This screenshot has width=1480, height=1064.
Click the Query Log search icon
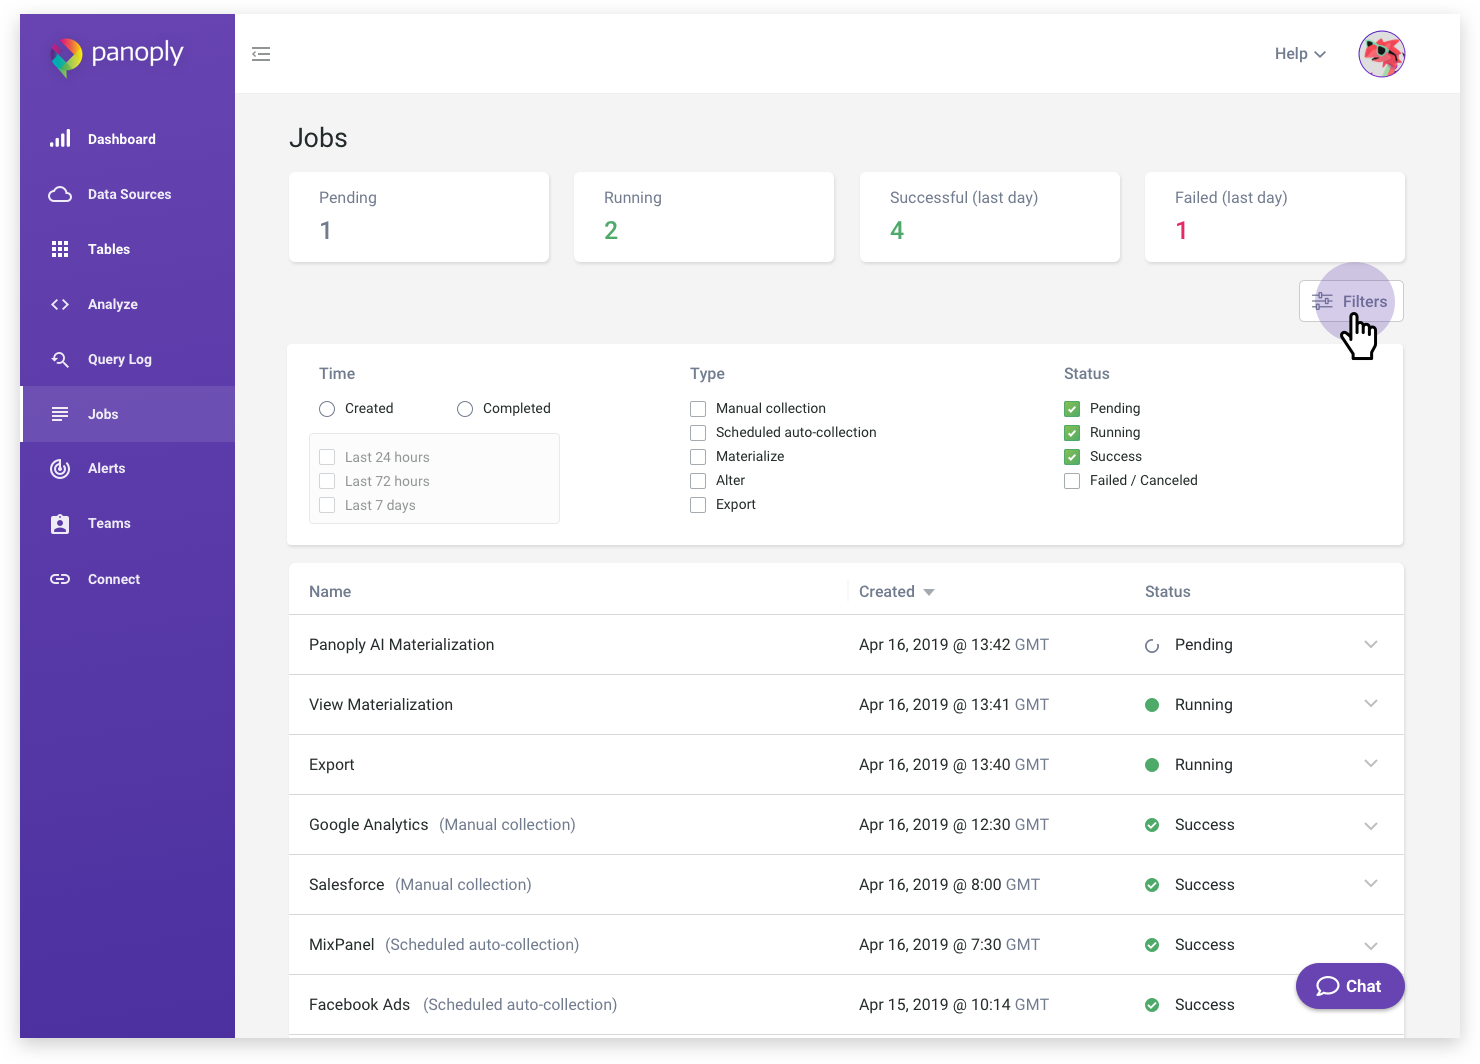[x=60, y=359]
